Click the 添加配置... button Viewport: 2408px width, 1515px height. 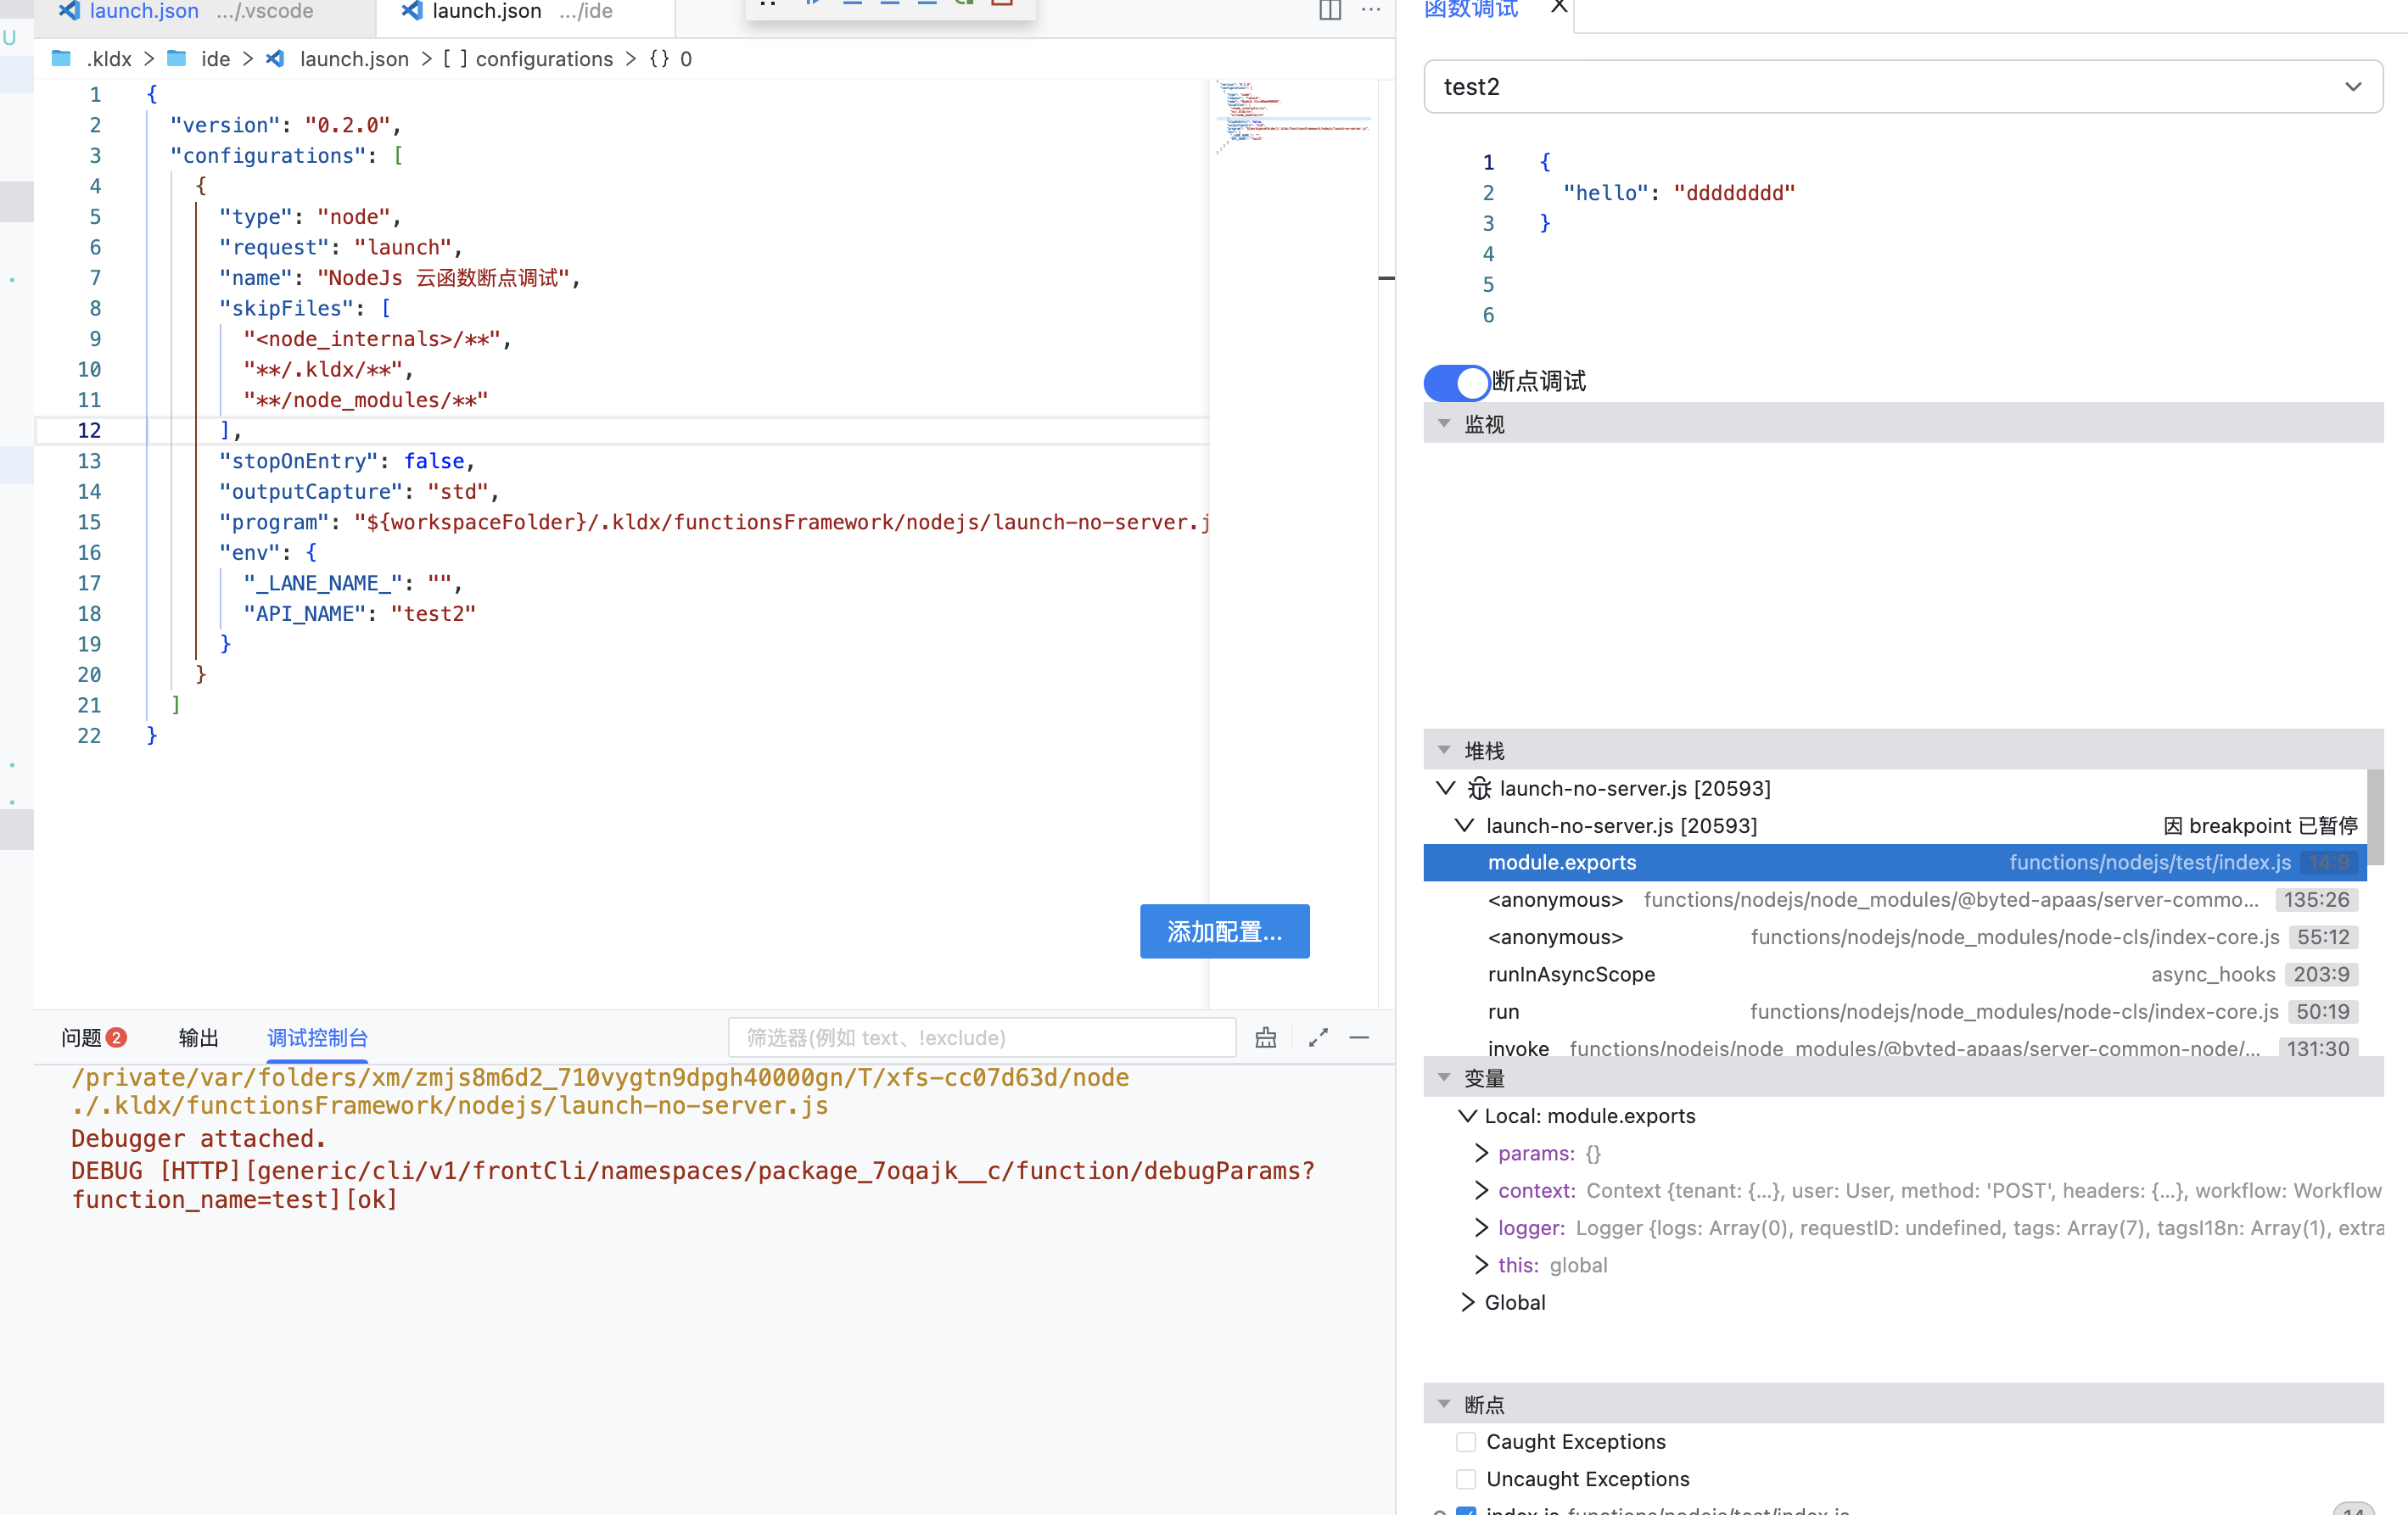(x=1224, y=931)
